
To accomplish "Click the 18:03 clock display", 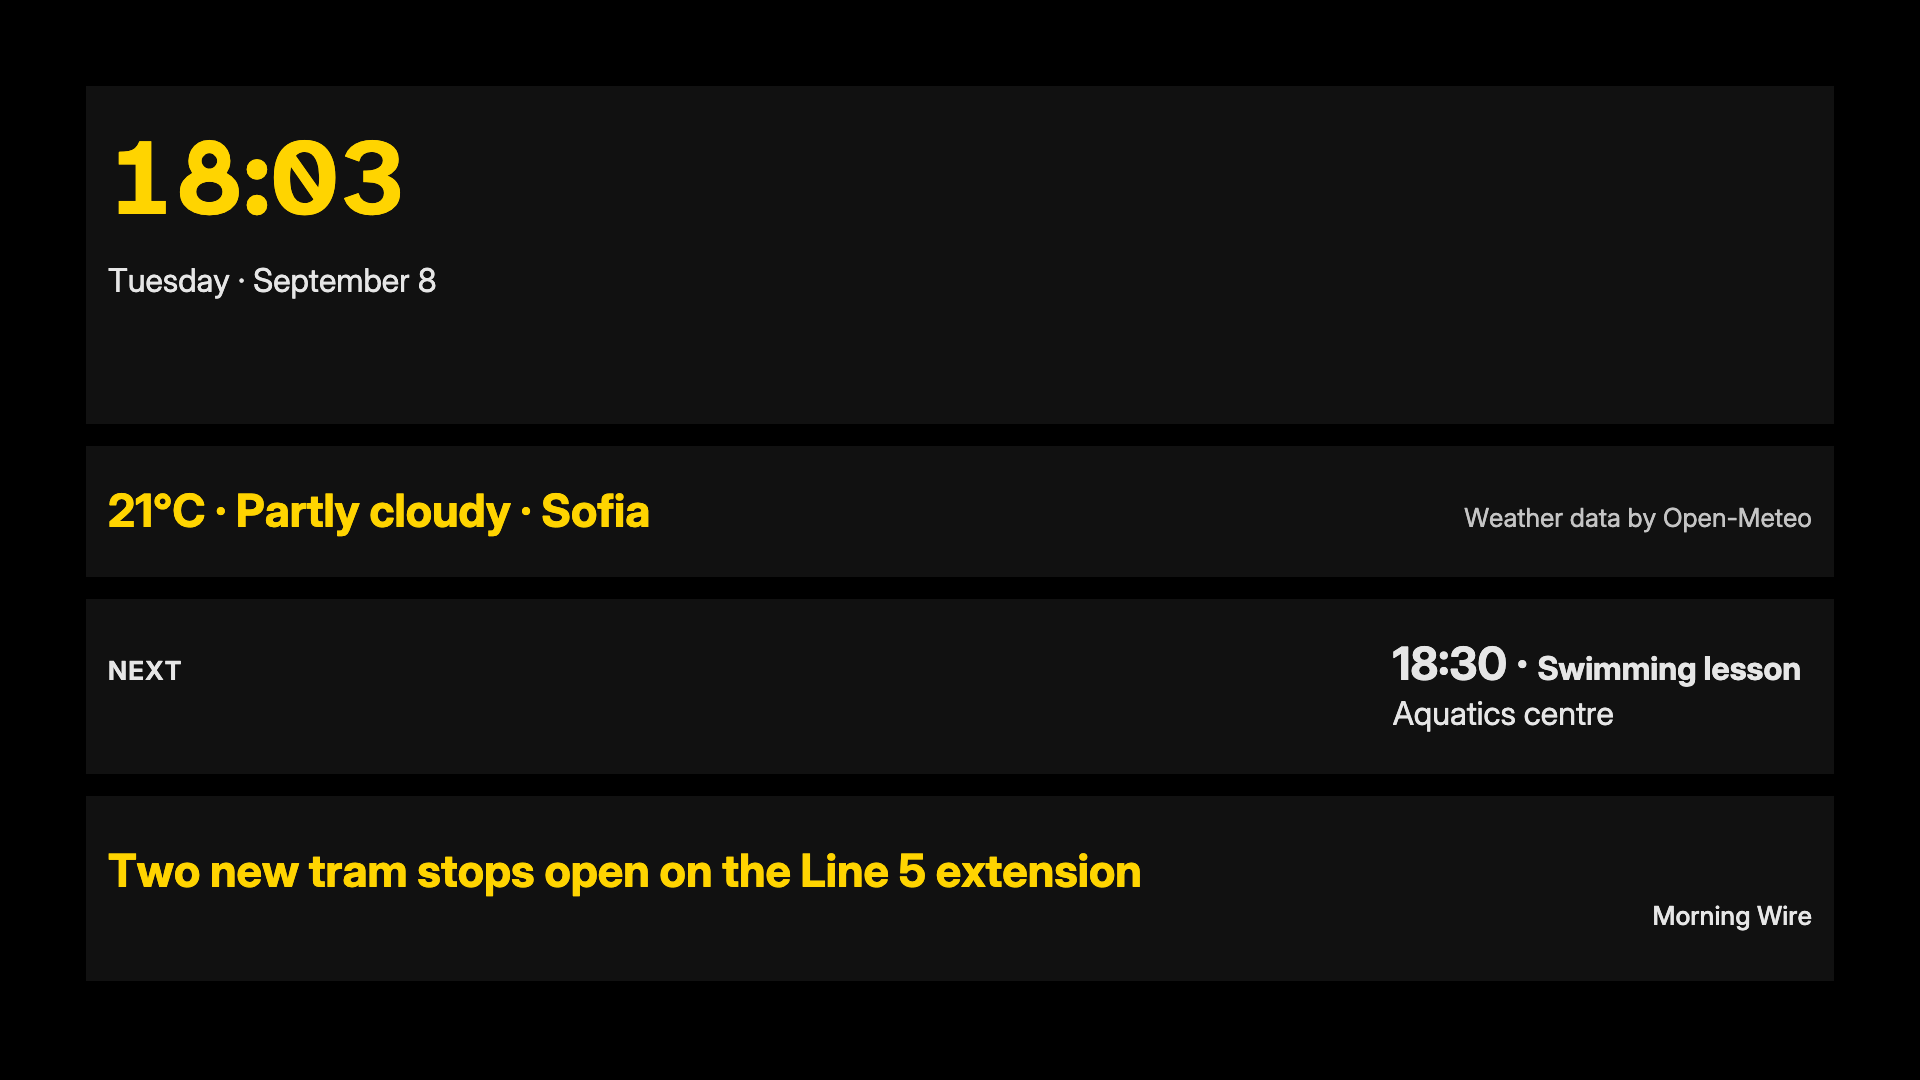I will 258,180.
